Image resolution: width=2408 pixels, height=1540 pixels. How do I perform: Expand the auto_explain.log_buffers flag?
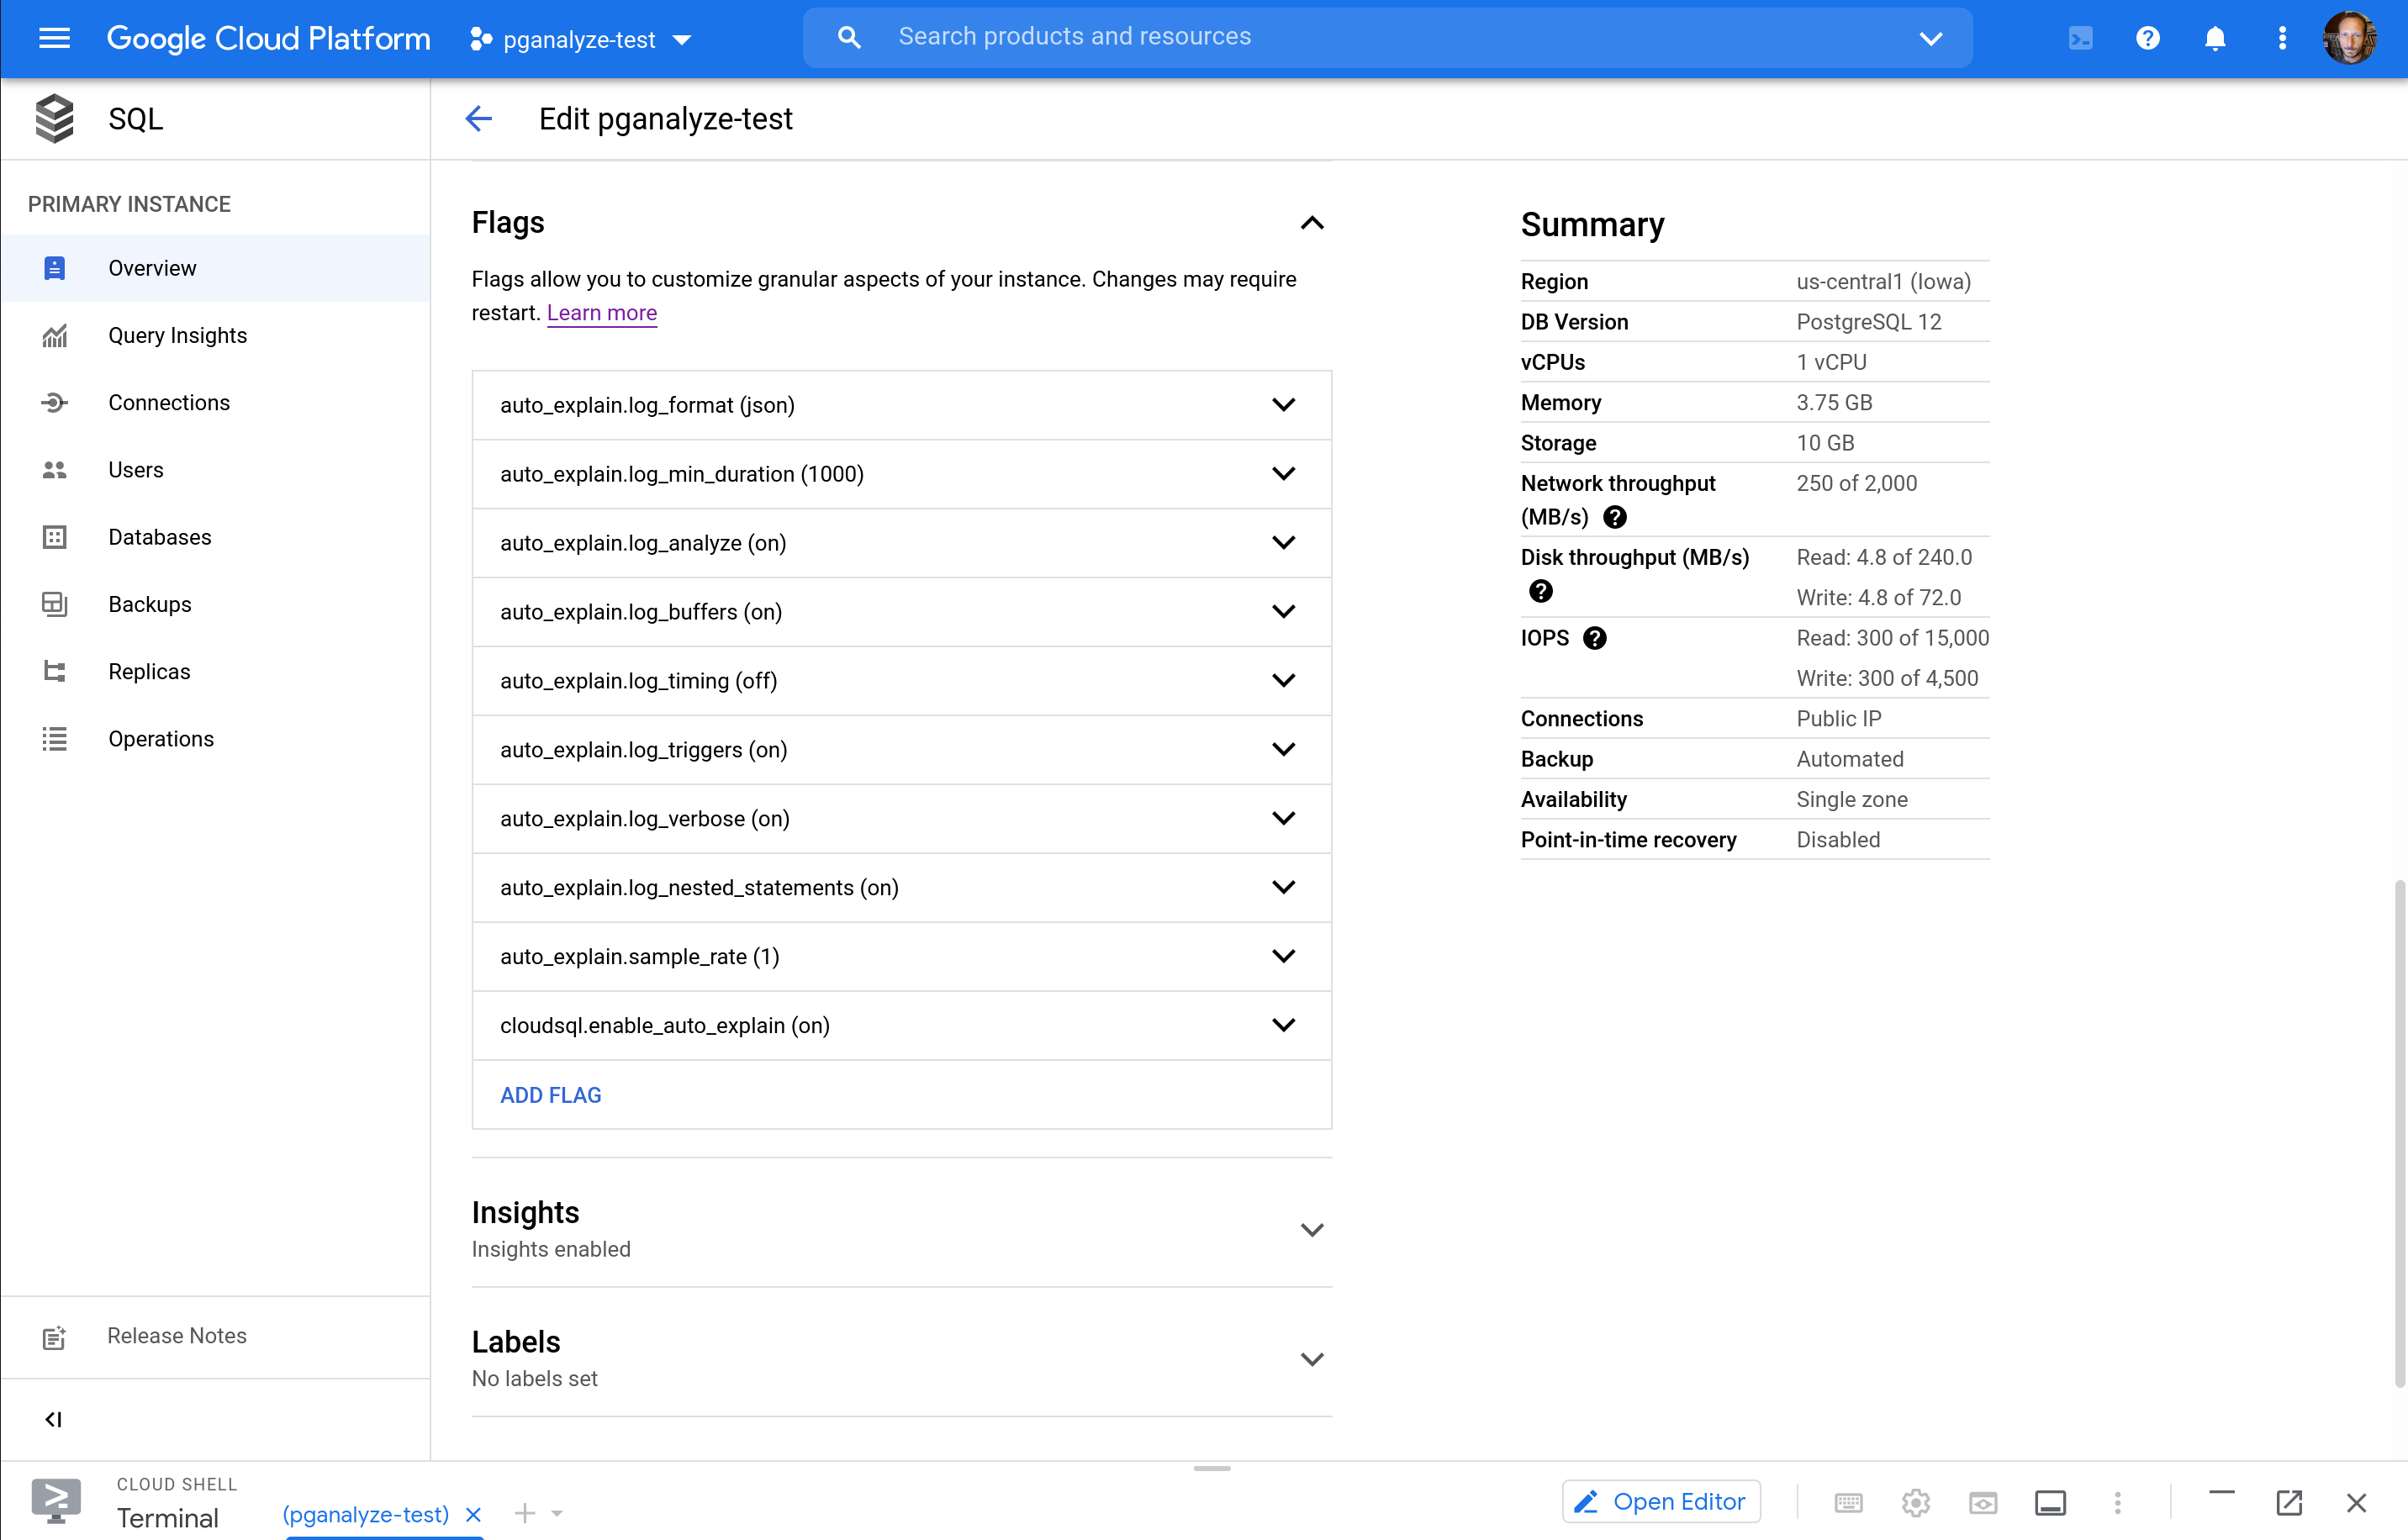pos(1284,612)
